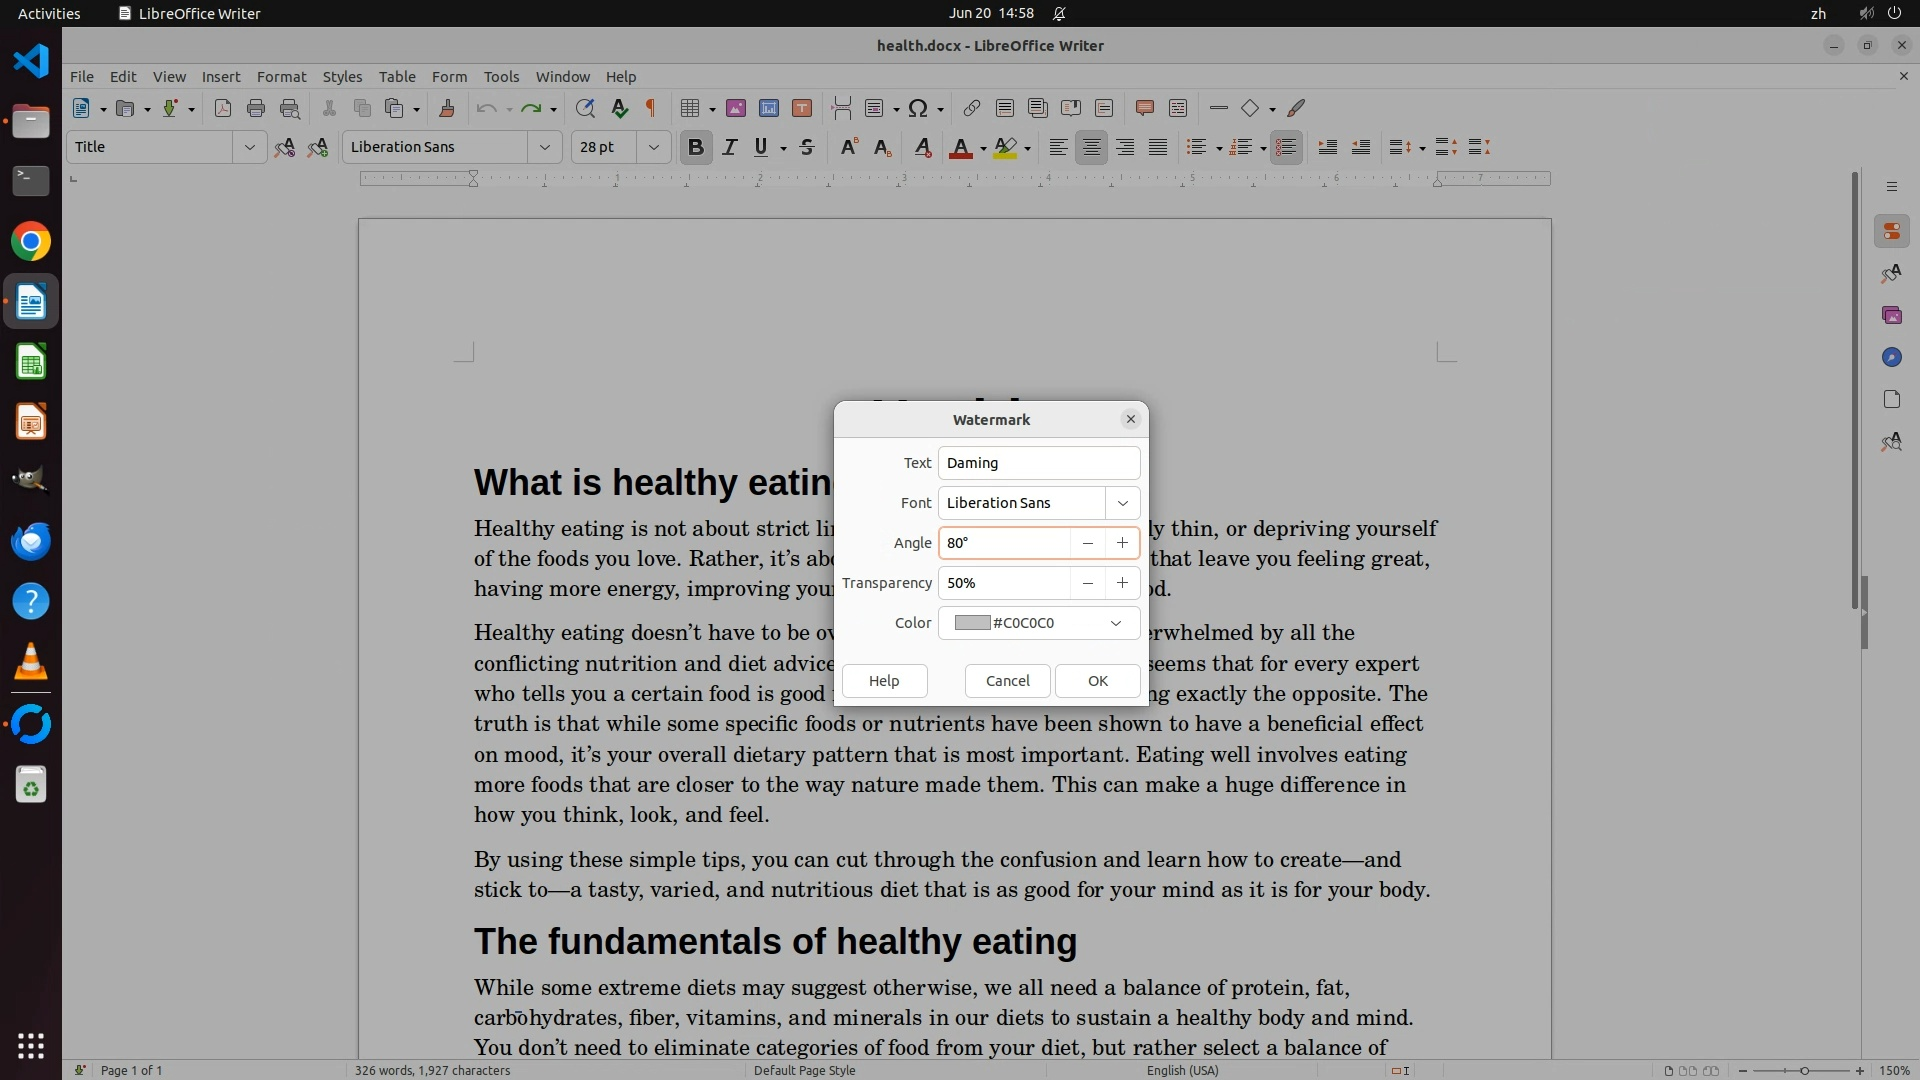
Task: Click the Export as PDF icon
Action: pos(223,109)
